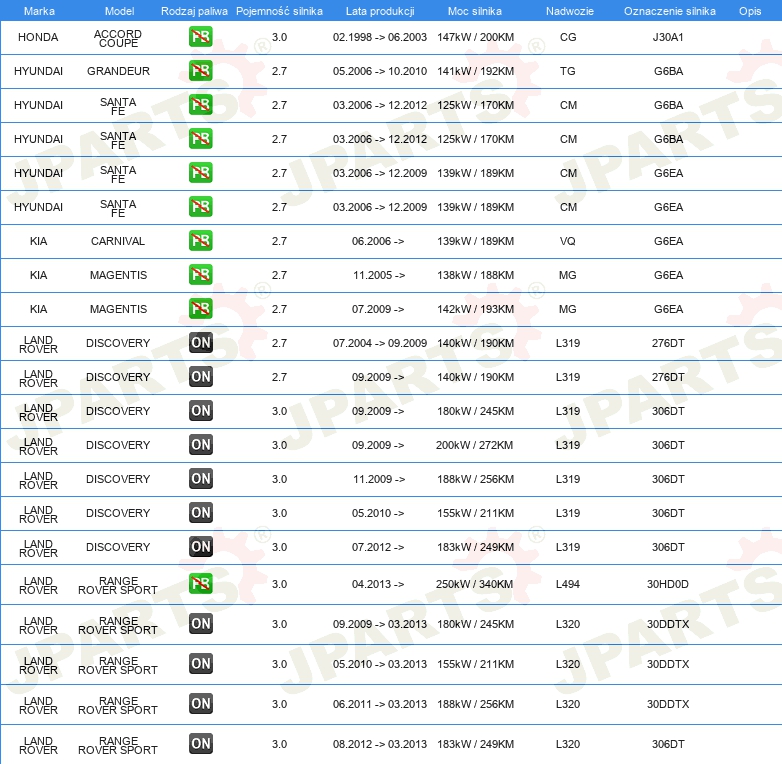Viewport: 782px width, 764px height.
Task: Click engine code J30A1
Action: [668, 37]
